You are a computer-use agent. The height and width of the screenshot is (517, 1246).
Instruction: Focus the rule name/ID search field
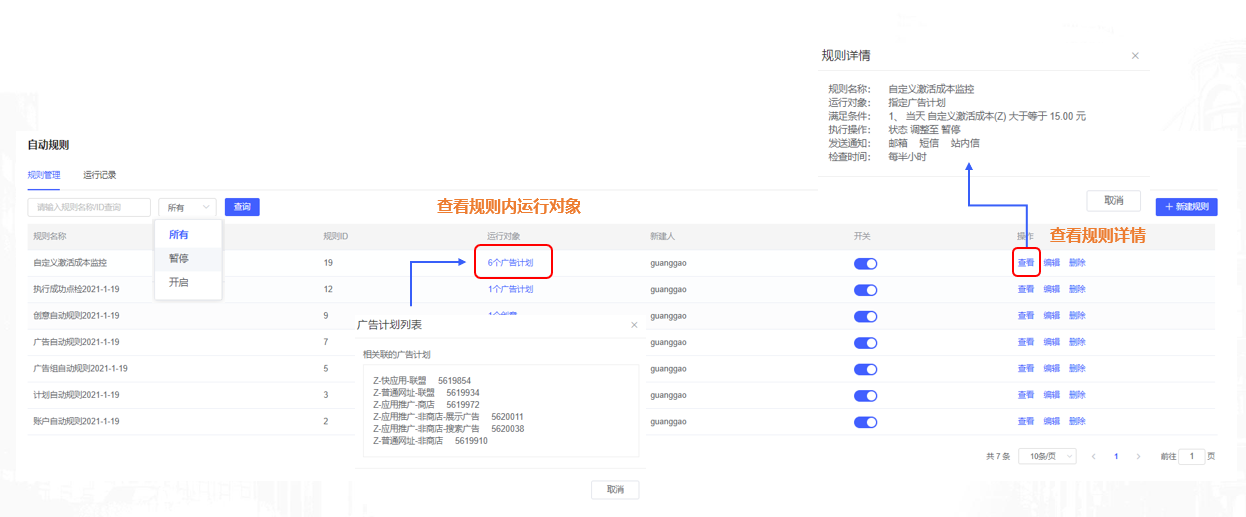88,207
